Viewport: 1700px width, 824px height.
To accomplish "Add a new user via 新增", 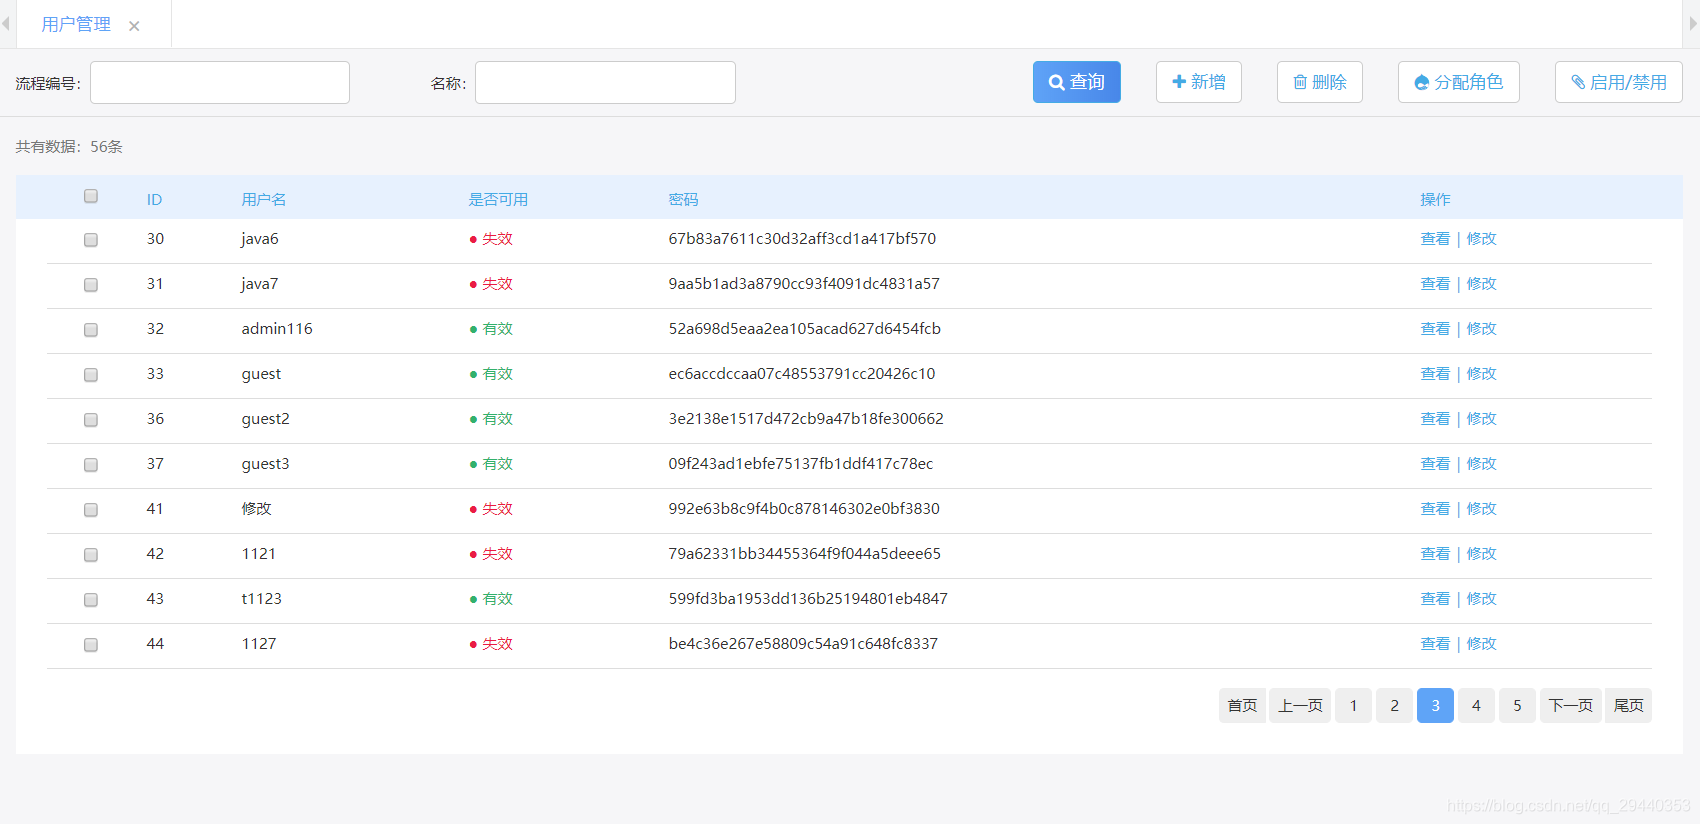I will [x=1198, y=82].
